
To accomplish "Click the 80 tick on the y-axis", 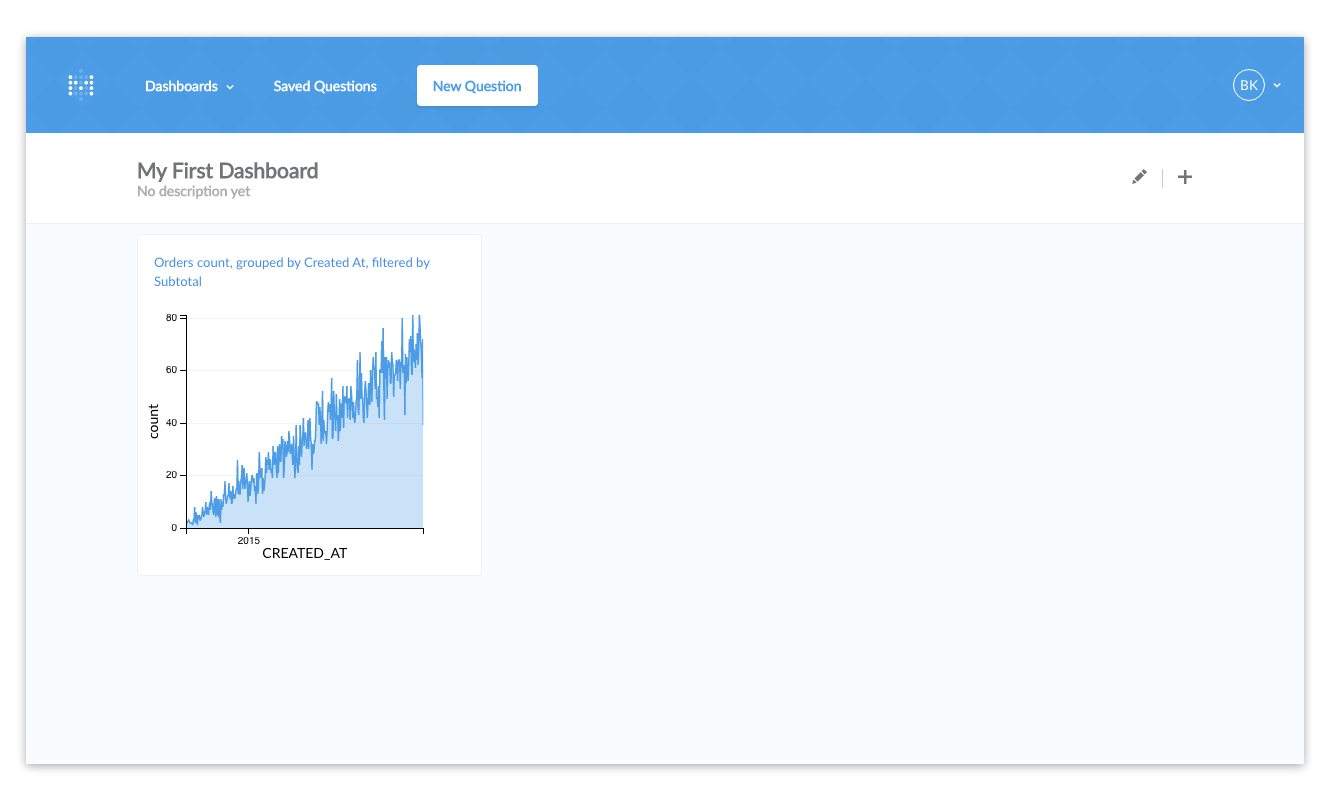I will coord(171,318).
